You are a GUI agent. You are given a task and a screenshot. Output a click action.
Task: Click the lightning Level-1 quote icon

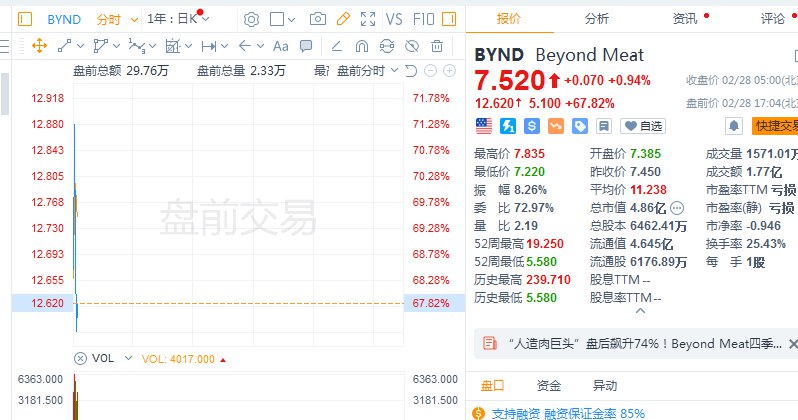click(507, 126)
